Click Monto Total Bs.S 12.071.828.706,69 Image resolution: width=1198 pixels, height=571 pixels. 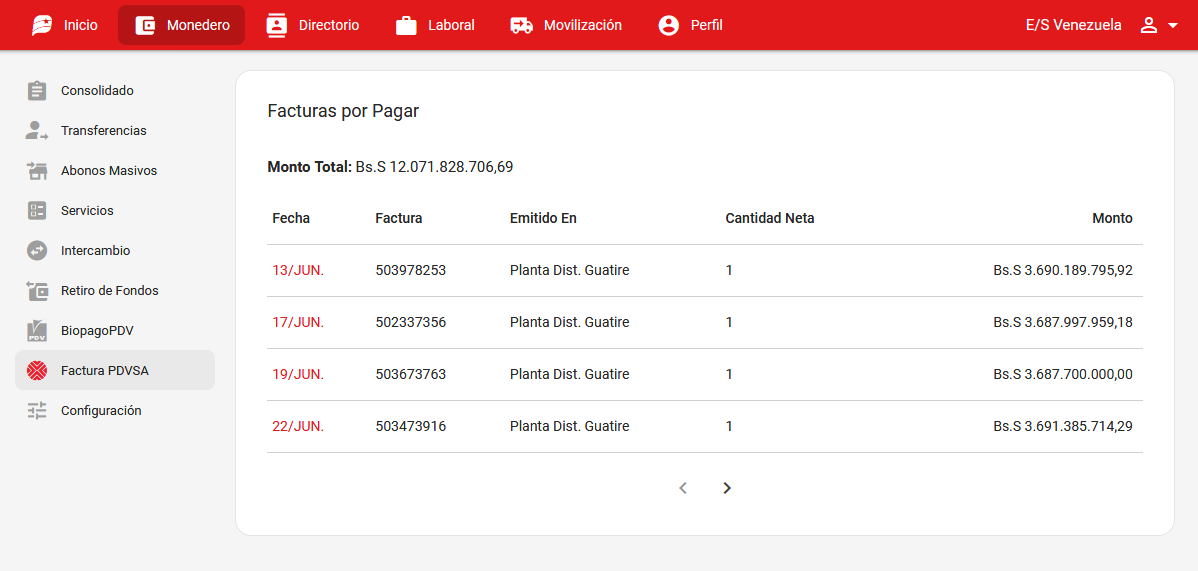coord(390,167)
